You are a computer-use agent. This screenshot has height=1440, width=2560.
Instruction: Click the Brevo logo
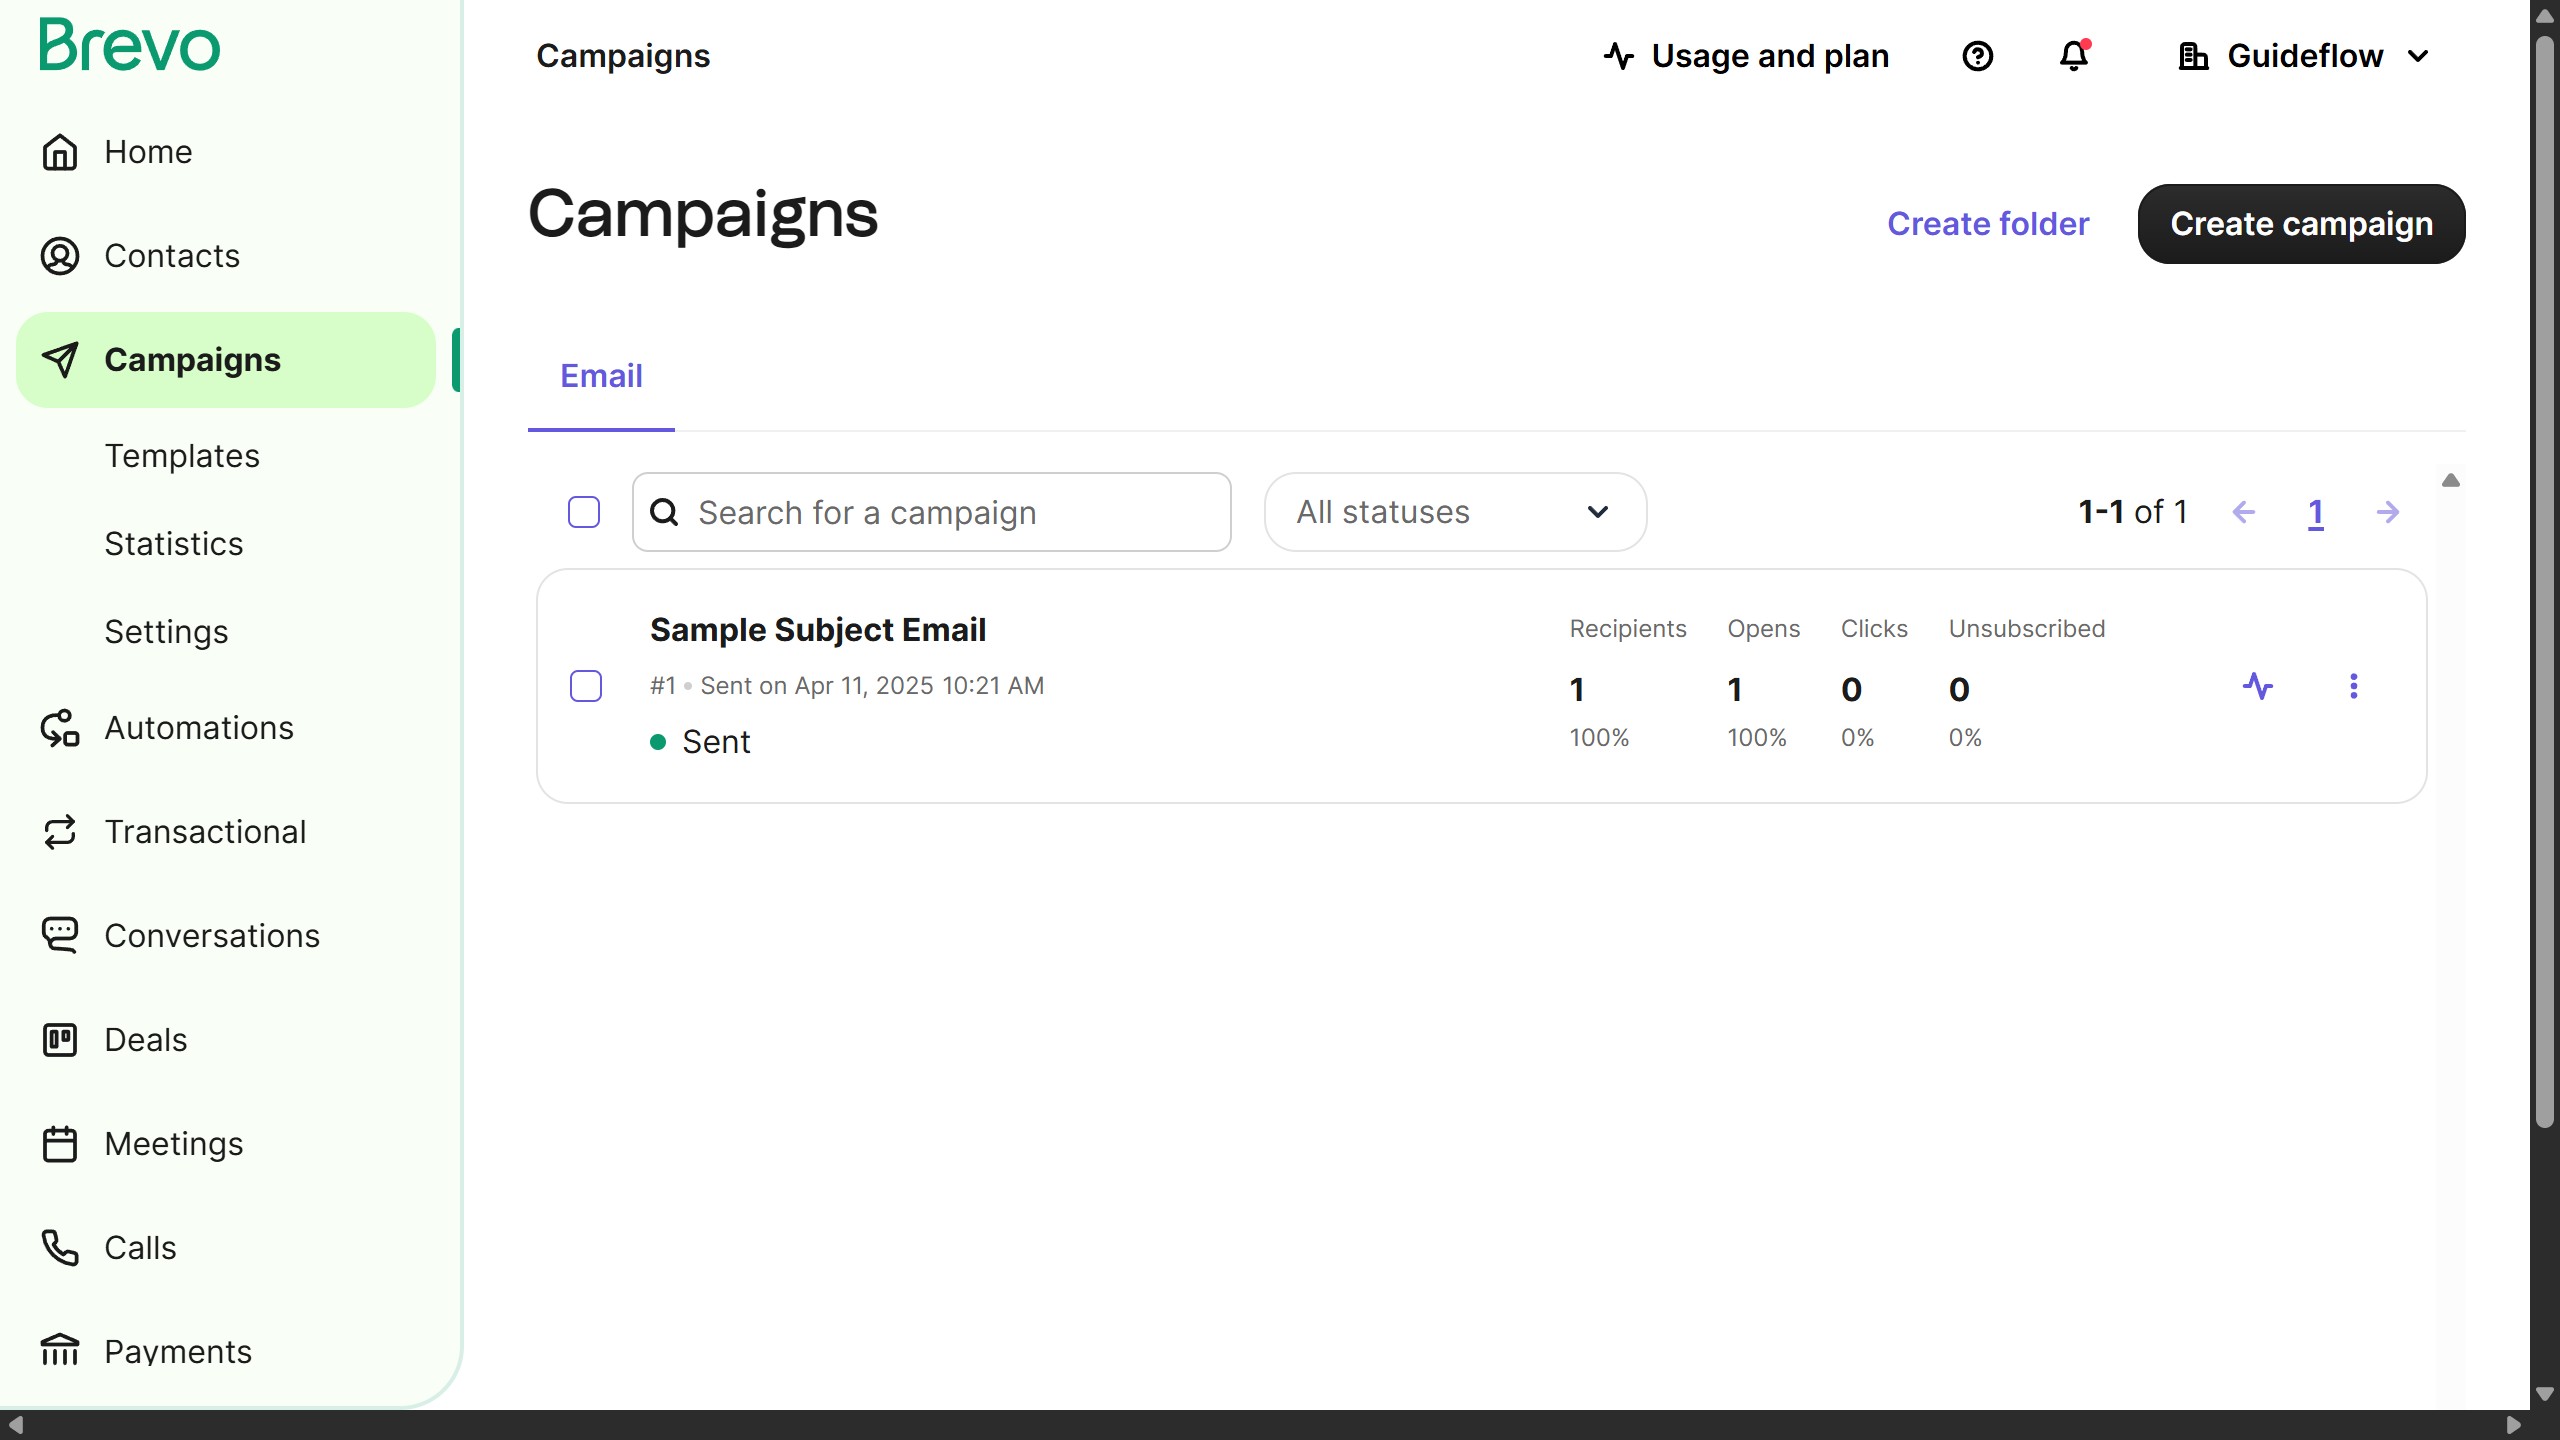pos(130,46)
